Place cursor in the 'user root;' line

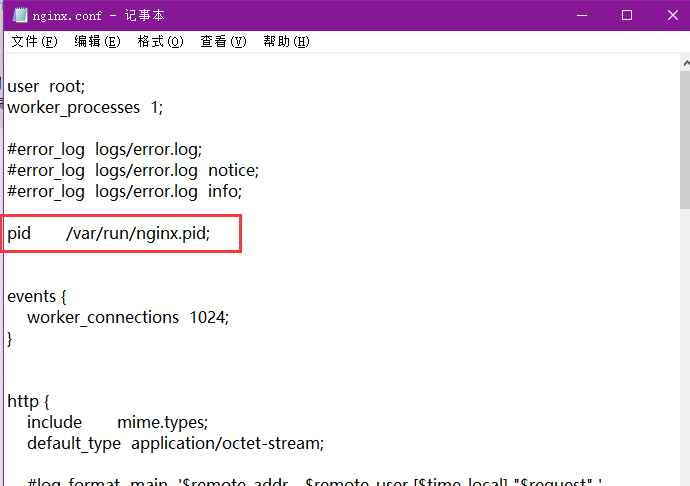(x=46, y=87)
